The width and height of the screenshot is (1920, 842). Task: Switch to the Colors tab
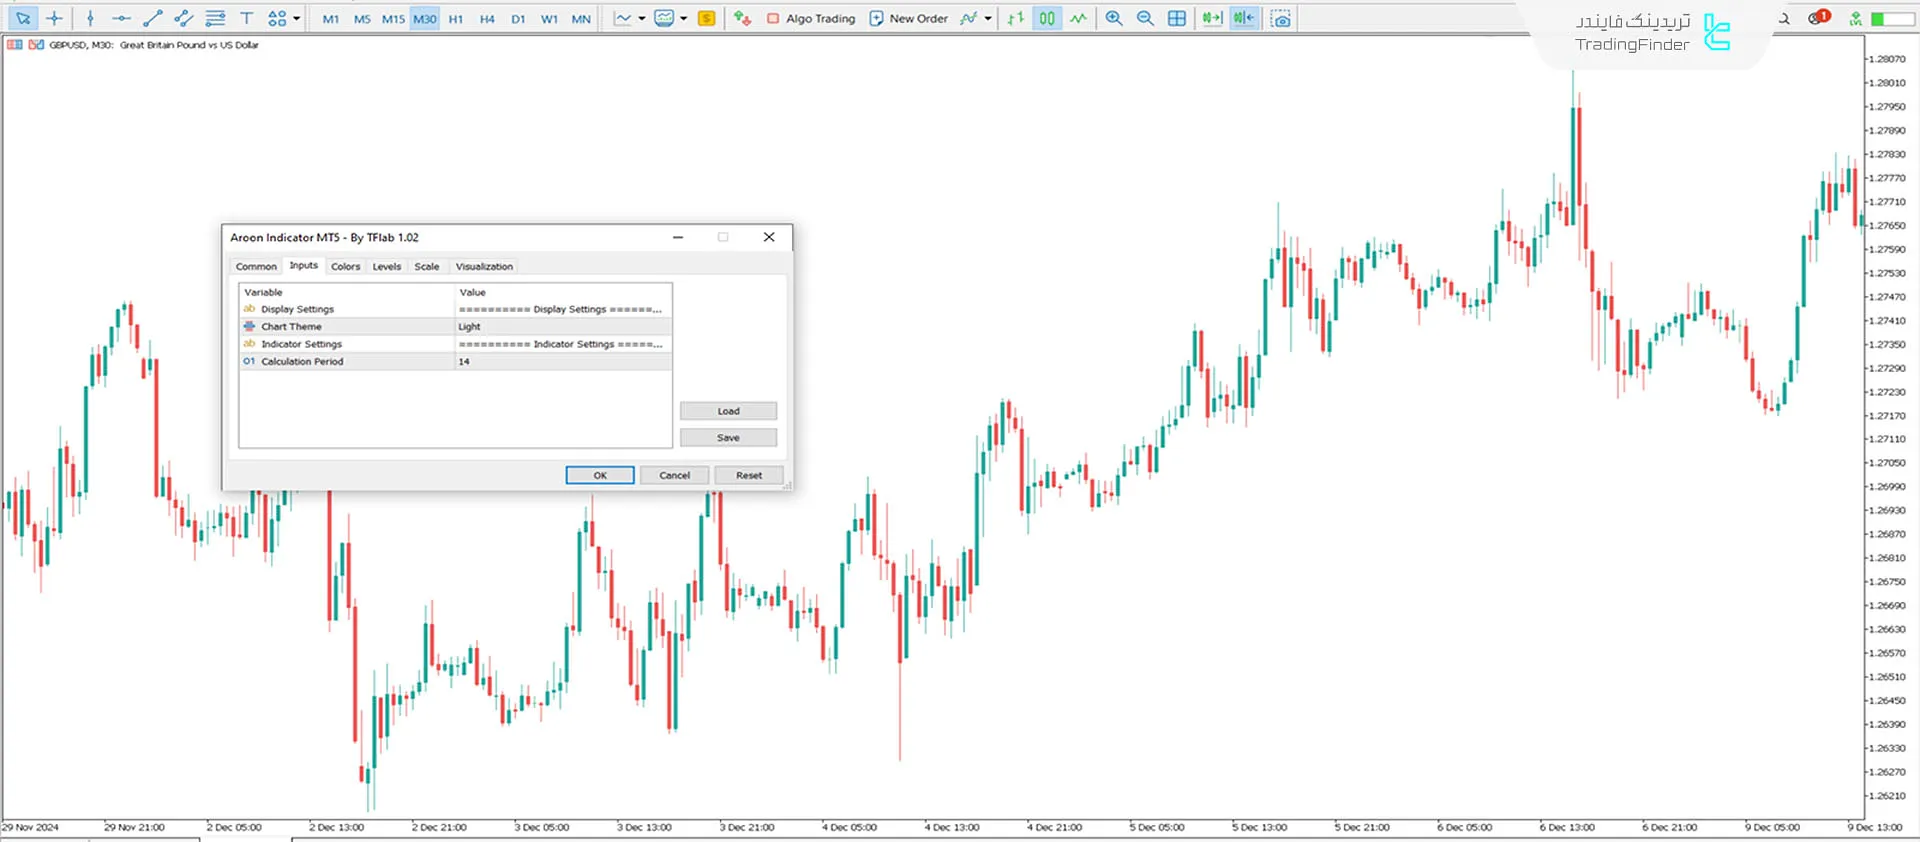coord(345,266)
